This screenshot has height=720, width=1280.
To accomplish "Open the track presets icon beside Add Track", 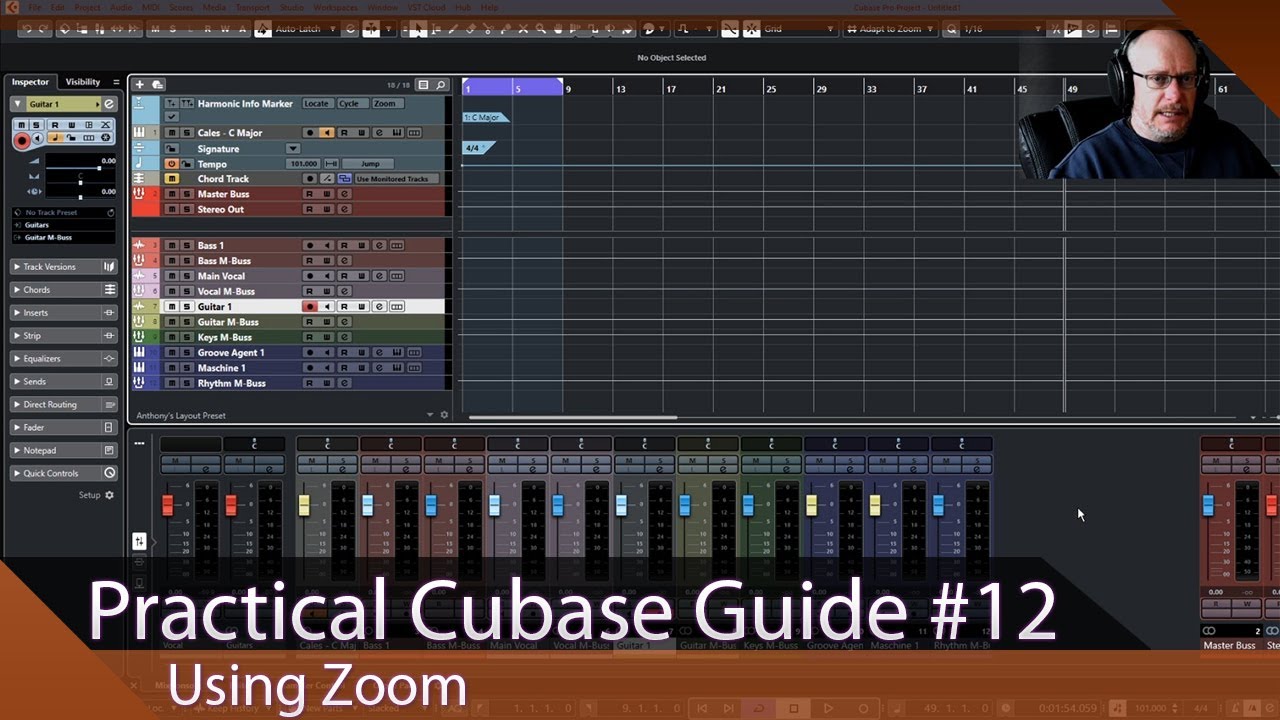I will (x=158, y=85).
